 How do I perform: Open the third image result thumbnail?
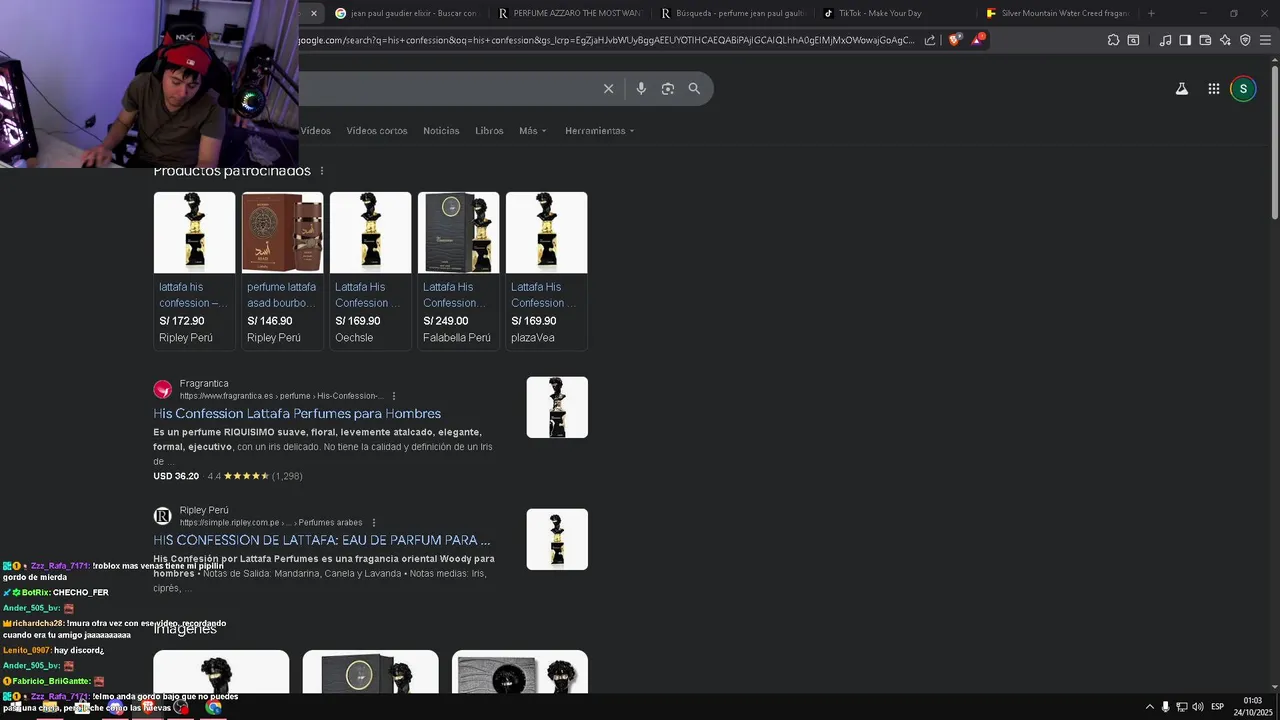(520, 672)
